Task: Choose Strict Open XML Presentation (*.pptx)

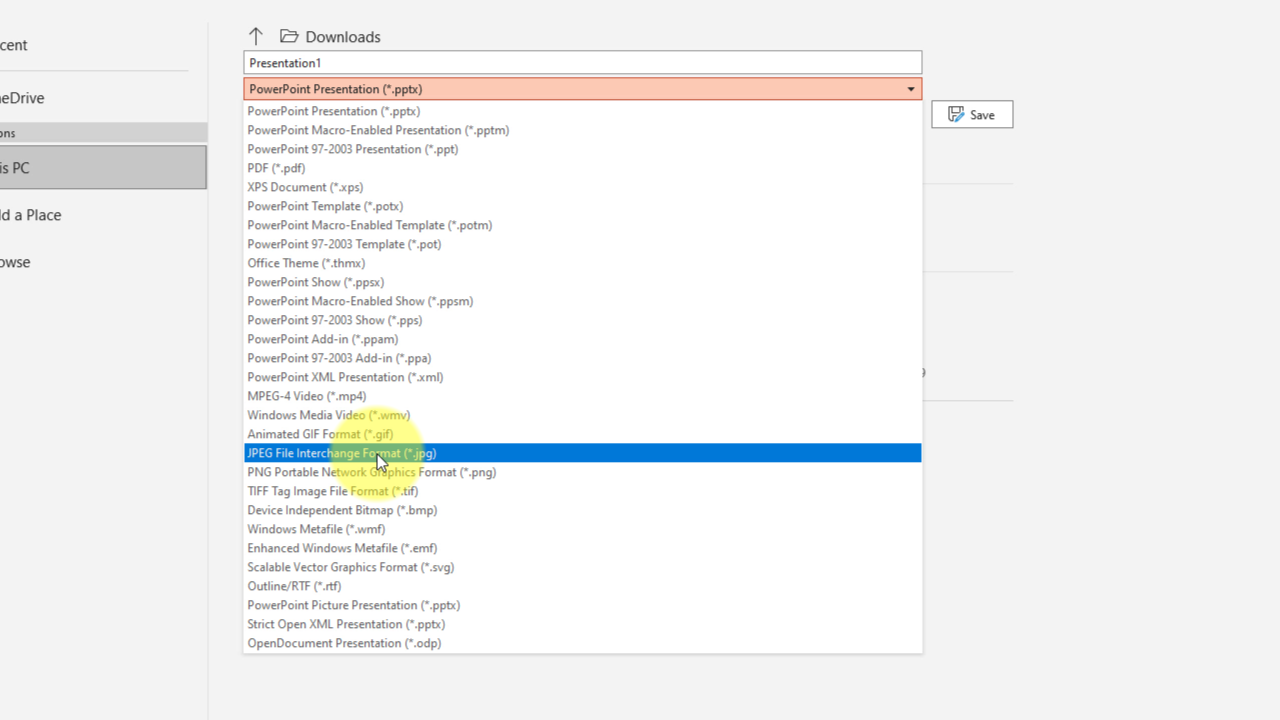Action: click(x=582, y=624)
